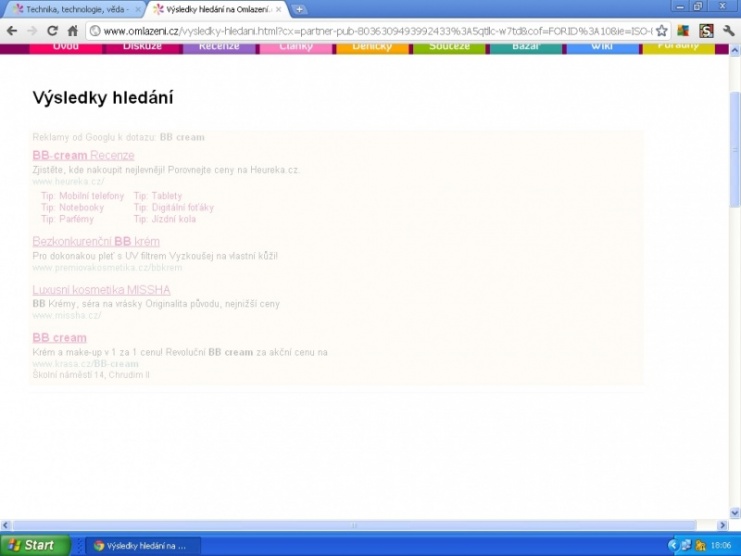The width and height of the screenshot is (741, 556).
Task: Open the Chrome wrench settings menu
Action: coord(728,31)
